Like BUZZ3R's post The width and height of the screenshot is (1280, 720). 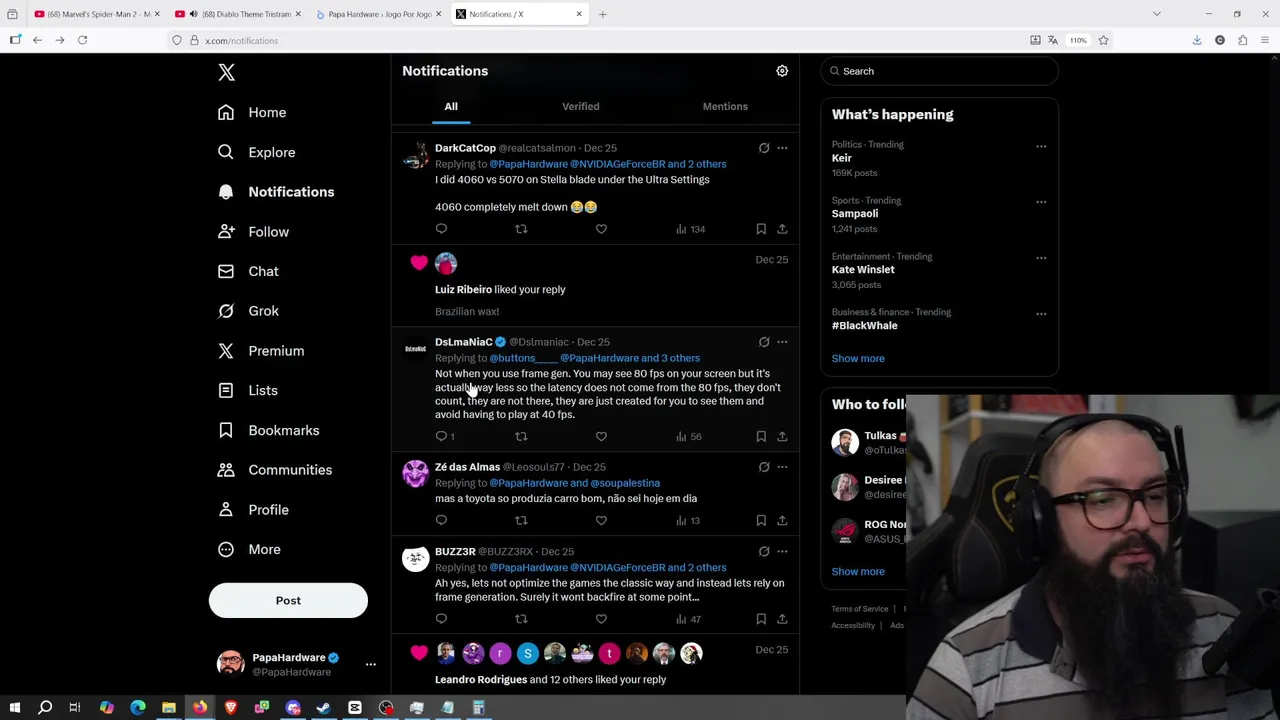click(x=601, y=619)
